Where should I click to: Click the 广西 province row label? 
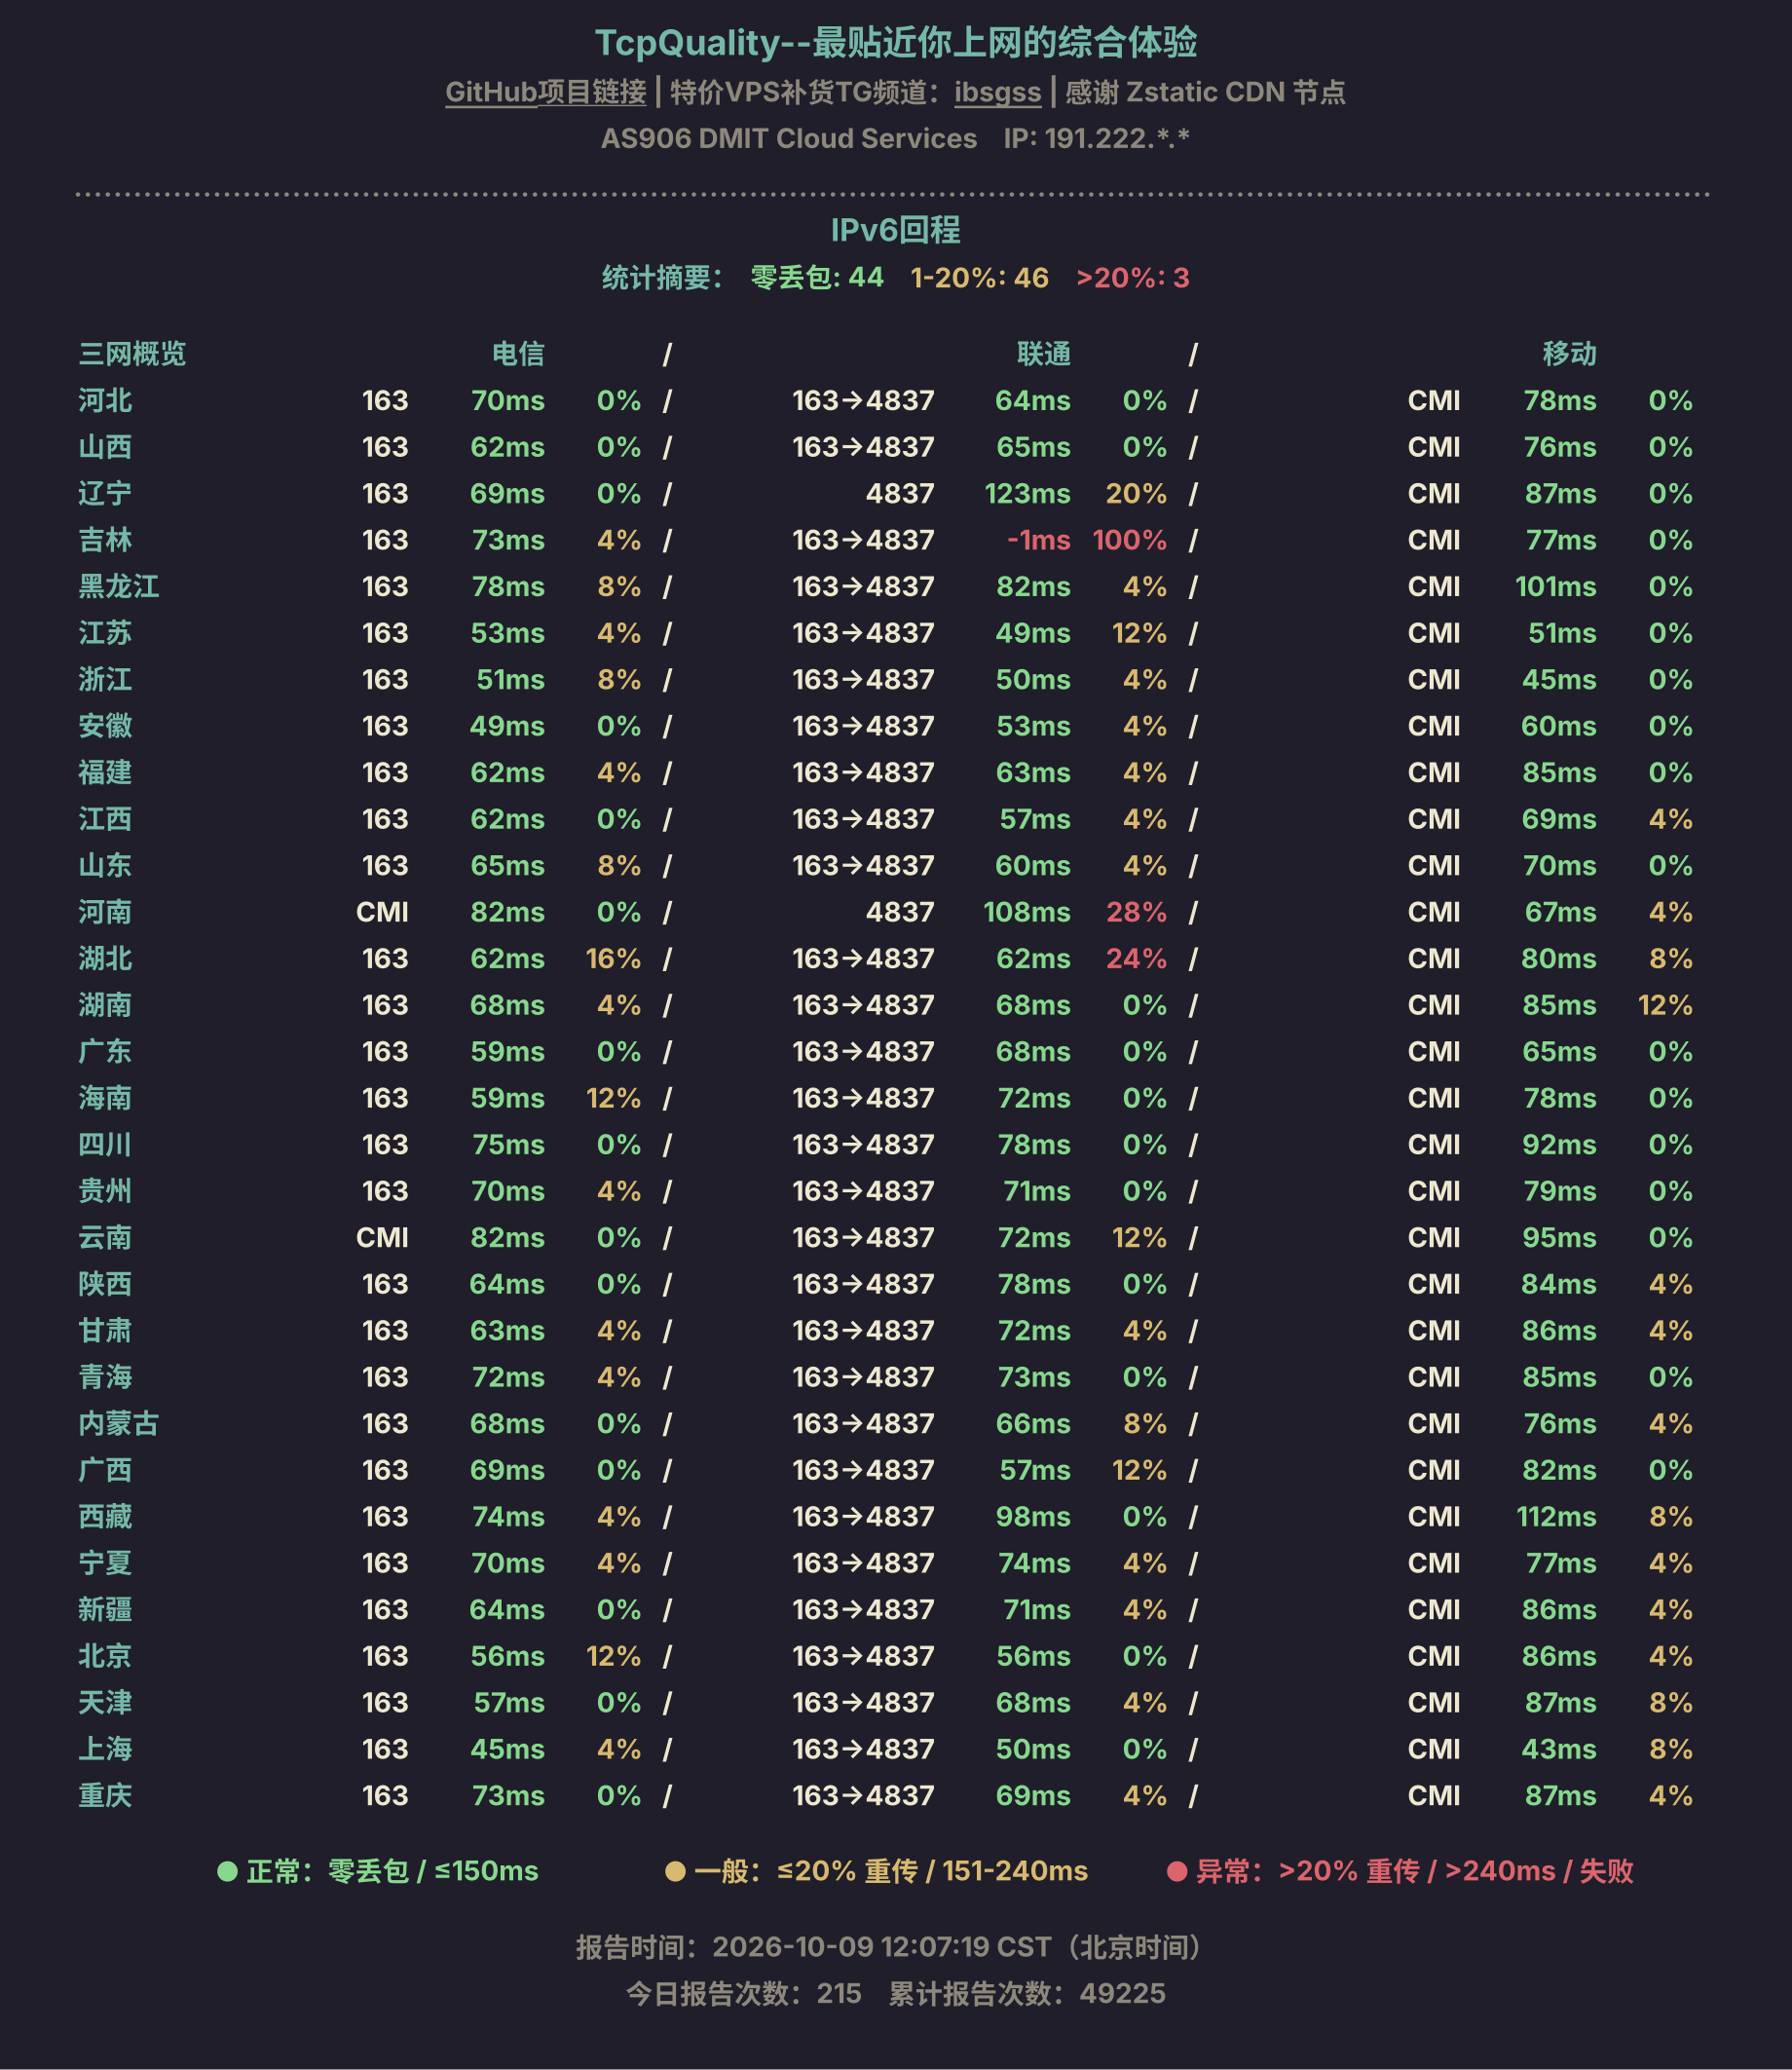(x=105, y=1470)
